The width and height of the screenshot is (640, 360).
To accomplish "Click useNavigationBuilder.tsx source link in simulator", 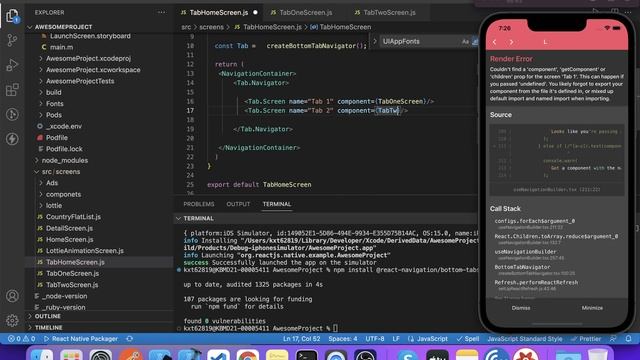I will tap(557, 189).
